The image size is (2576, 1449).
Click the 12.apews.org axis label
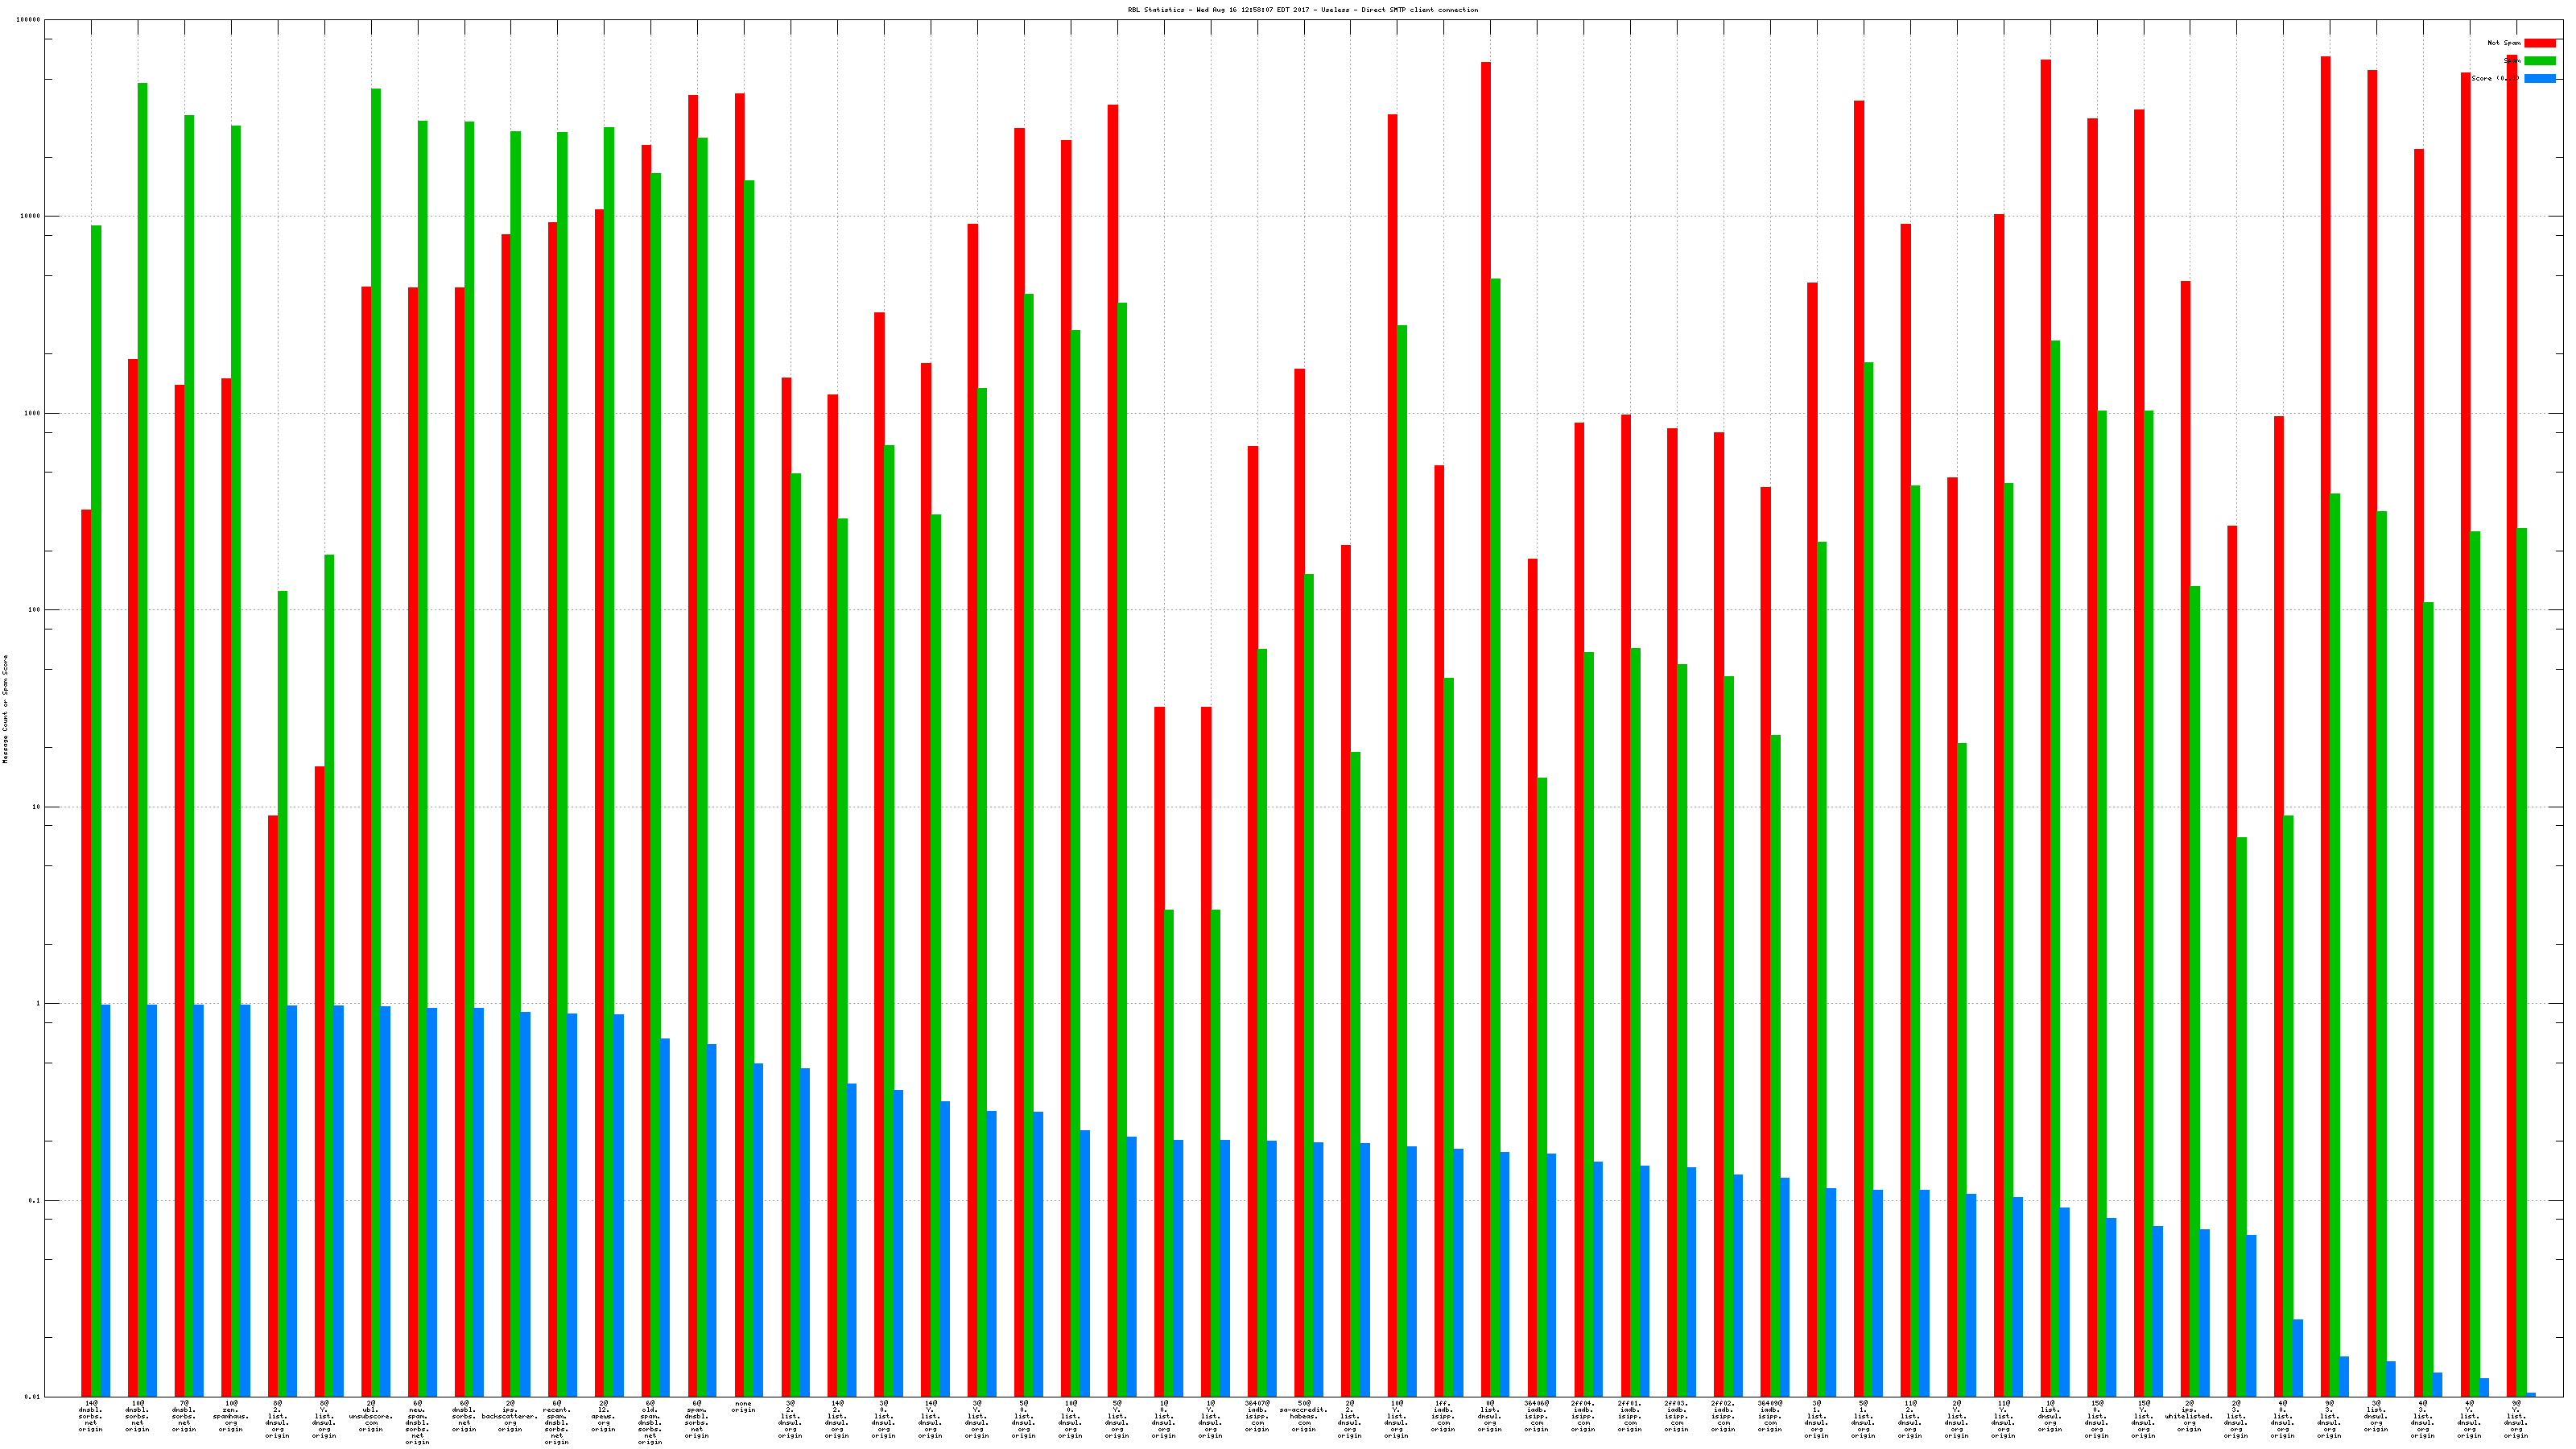point(603,1416)
